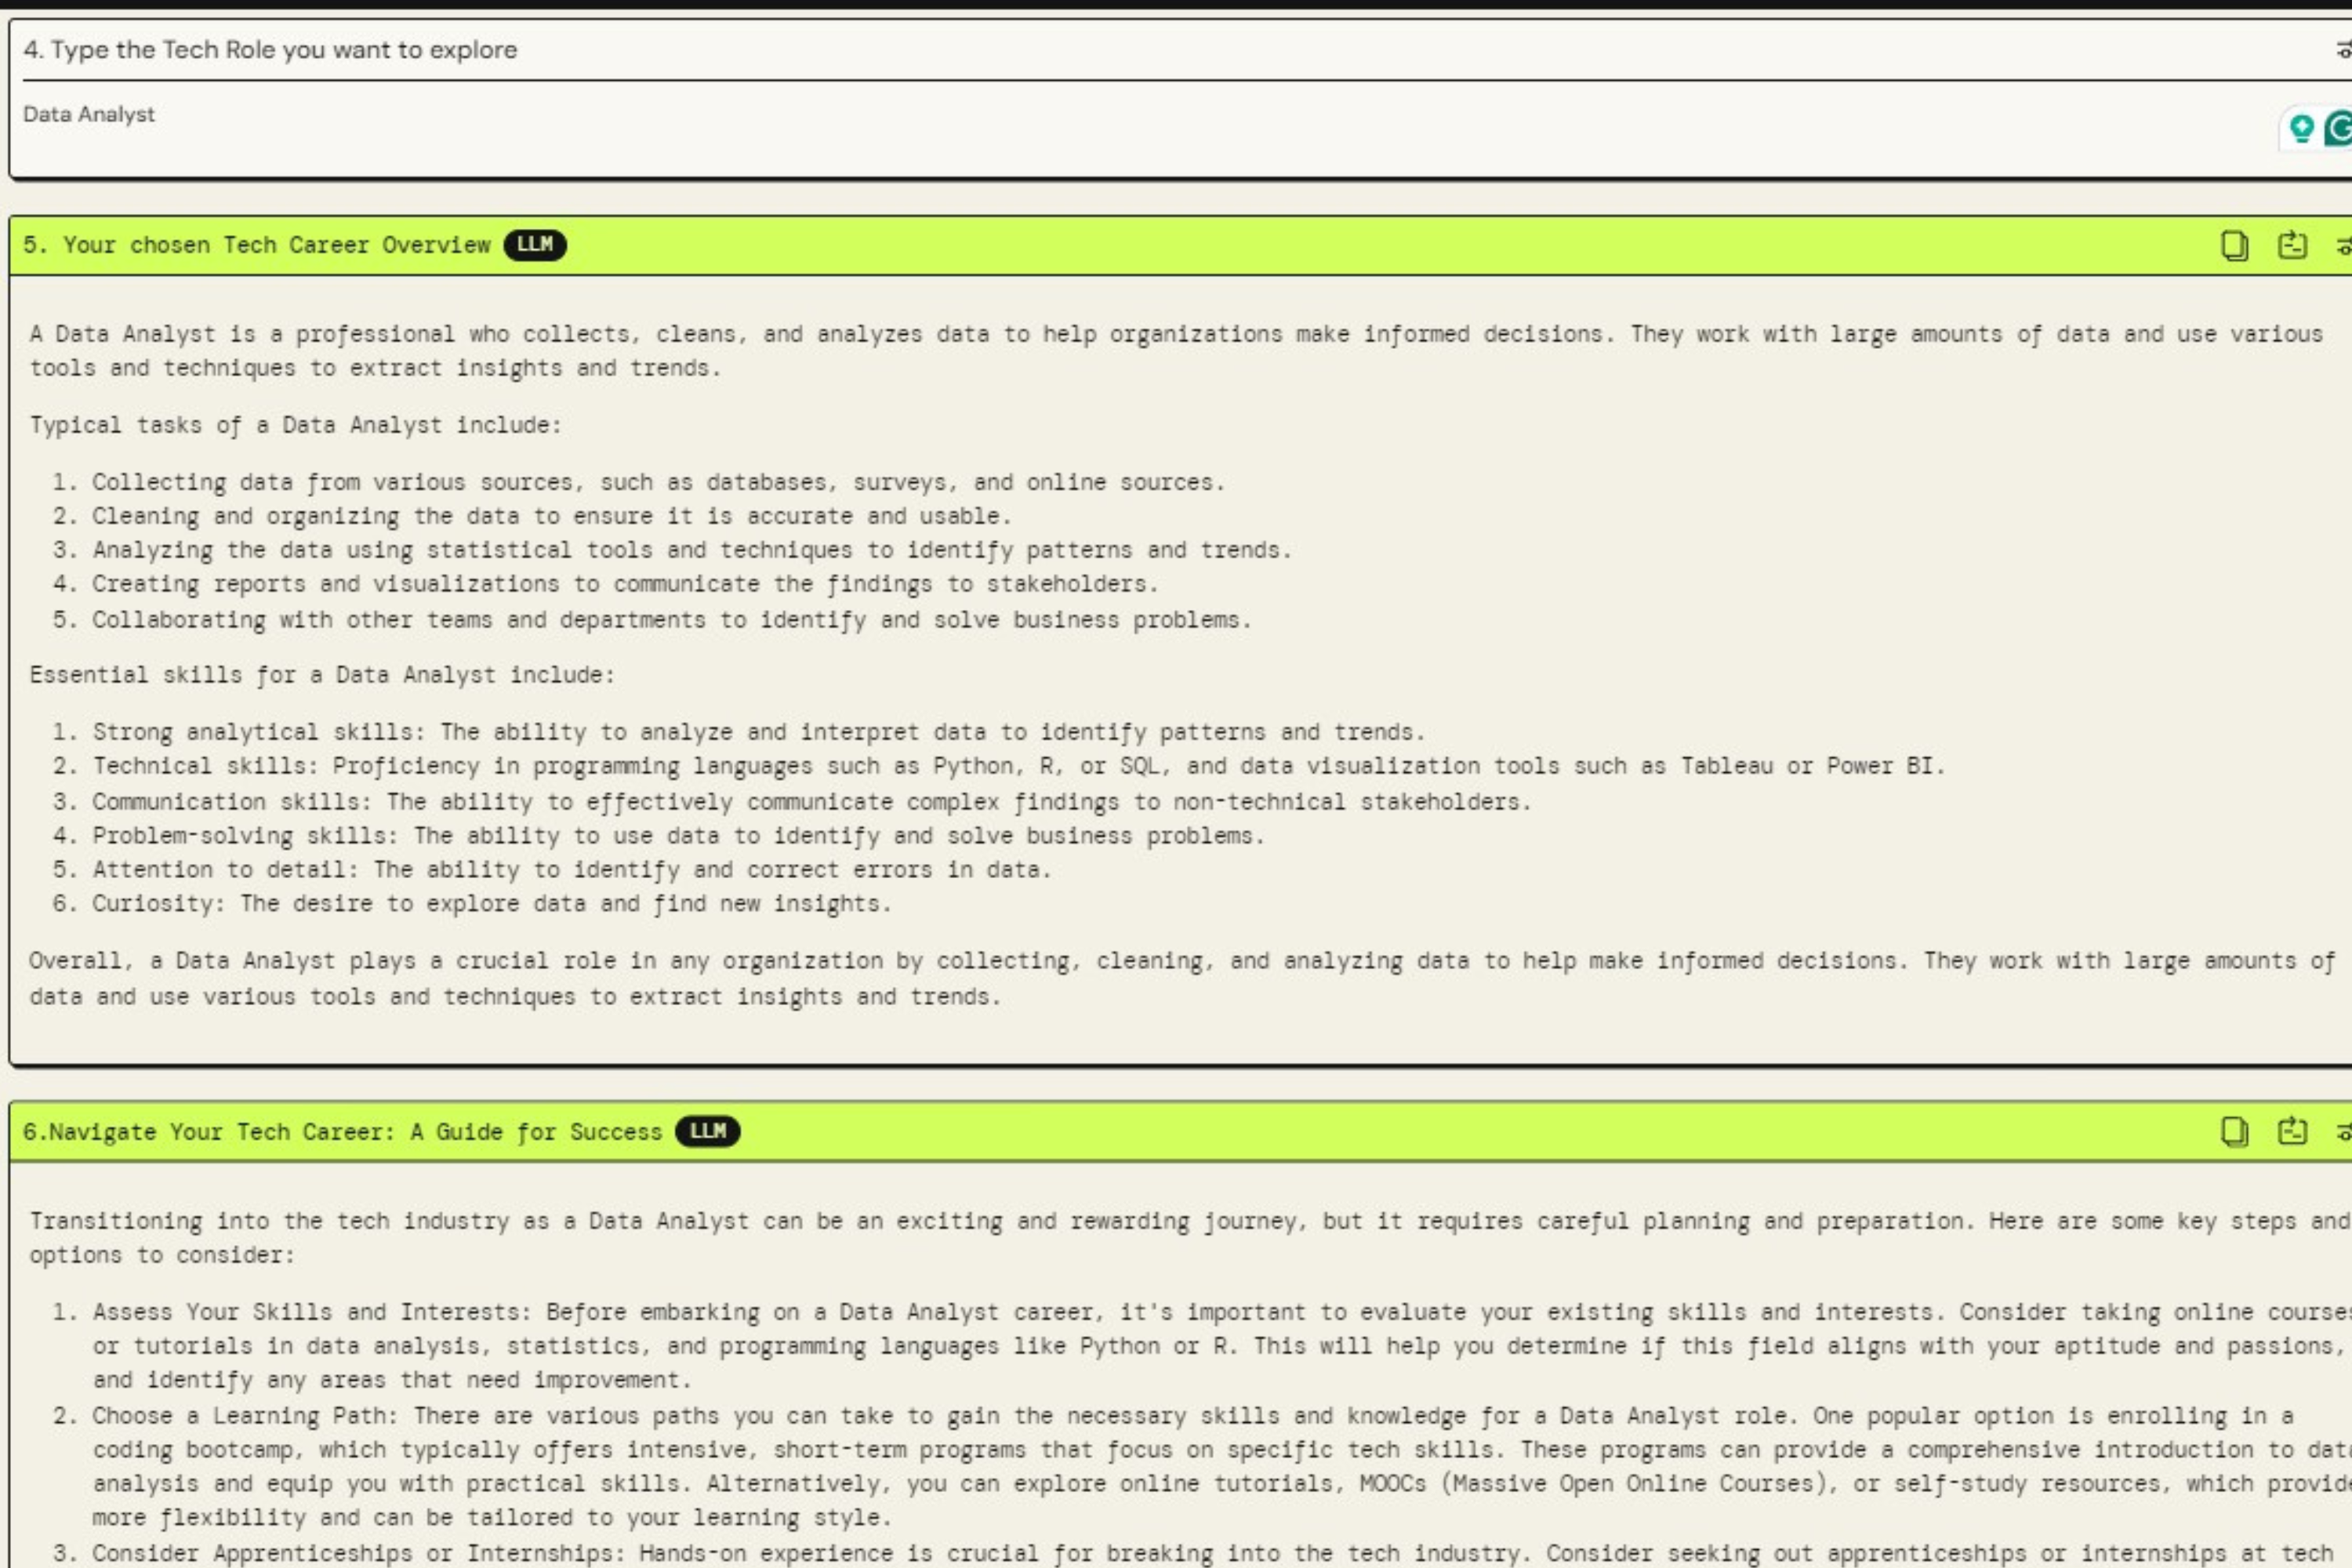Click rerun icon on section 6 header

click(2292, 1131)
